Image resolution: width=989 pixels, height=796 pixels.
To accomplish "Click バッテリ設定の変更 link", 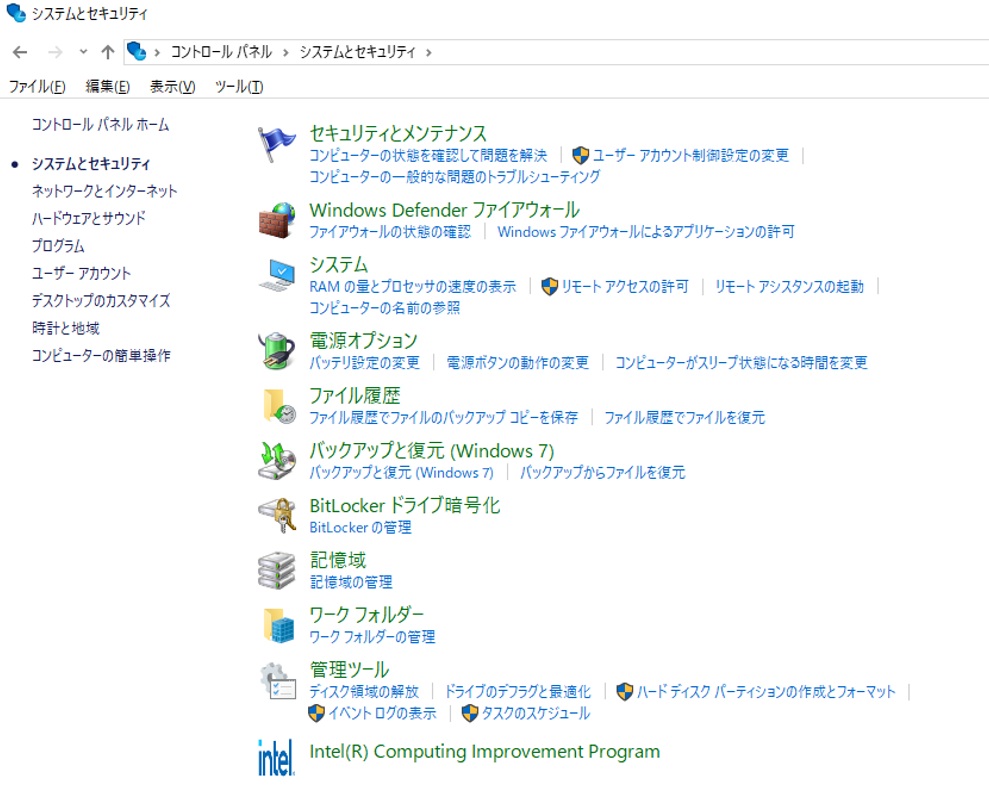I will point(365,362).
